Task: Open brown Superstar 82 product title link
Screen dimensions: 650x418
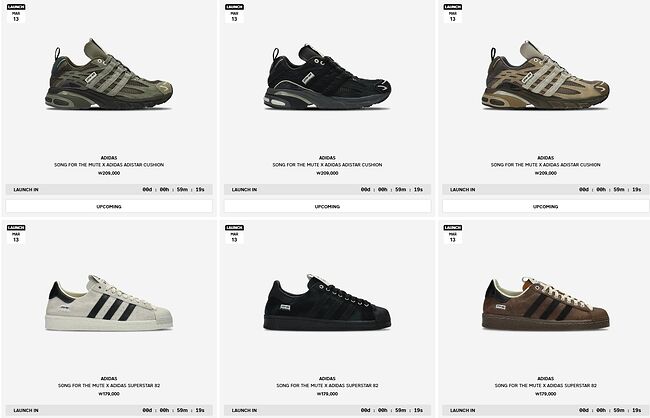Action: pyautogui.click(x=546, y=385)
